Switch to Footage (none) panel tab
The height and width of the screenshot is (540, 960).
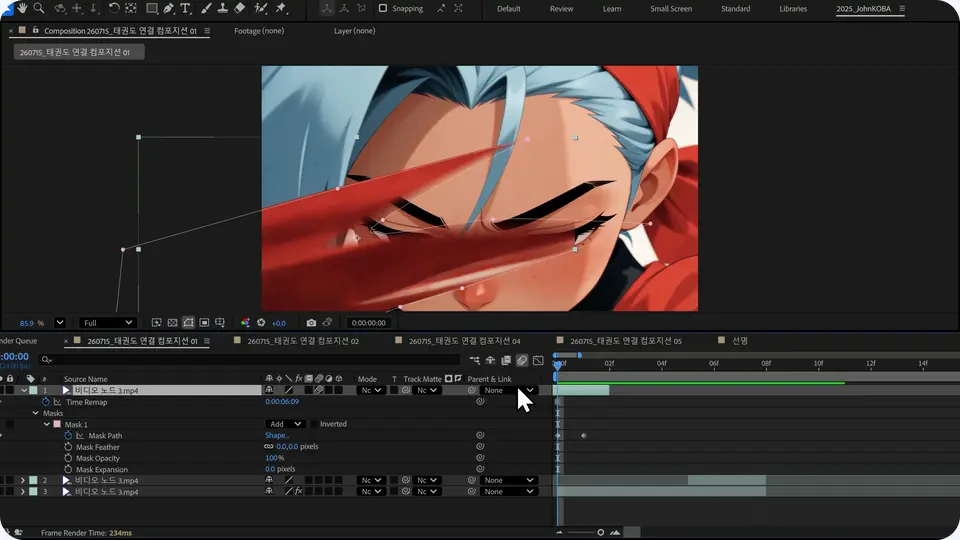click(259, 31)
